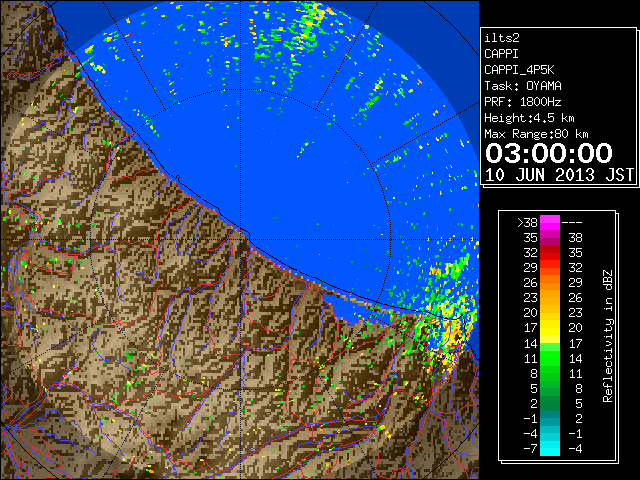Click the cyan -7 legend swatch
This screenshot has height=480, width=640.
550,448
